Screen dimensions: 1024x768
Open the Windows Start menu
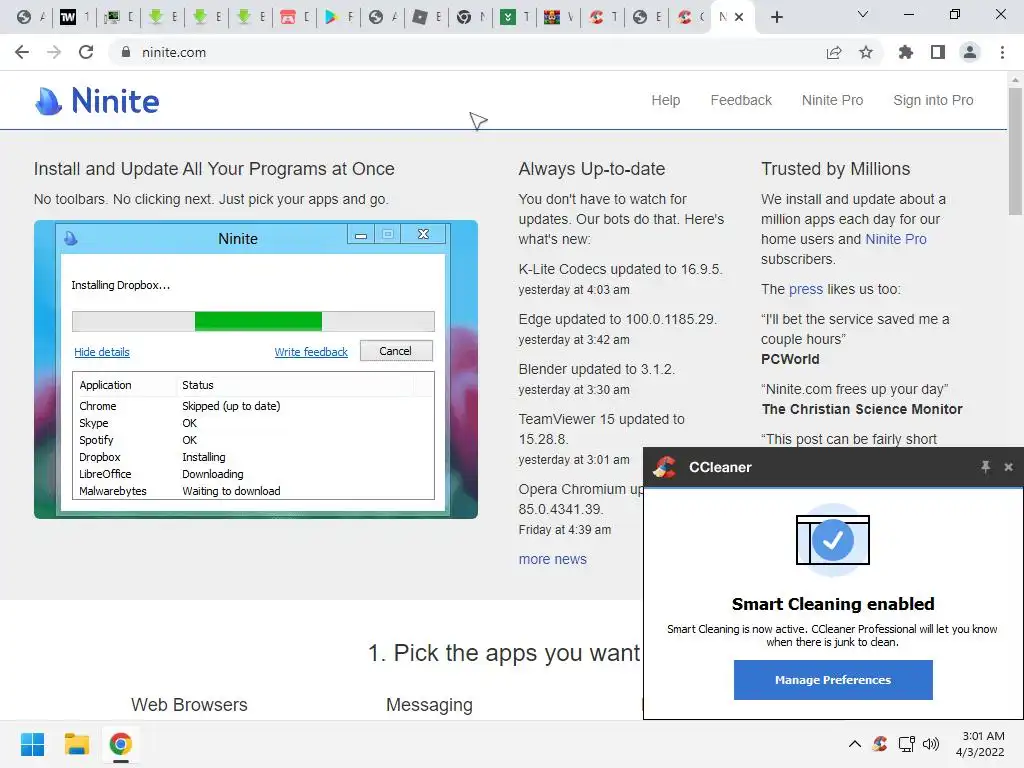click(32, 744)
